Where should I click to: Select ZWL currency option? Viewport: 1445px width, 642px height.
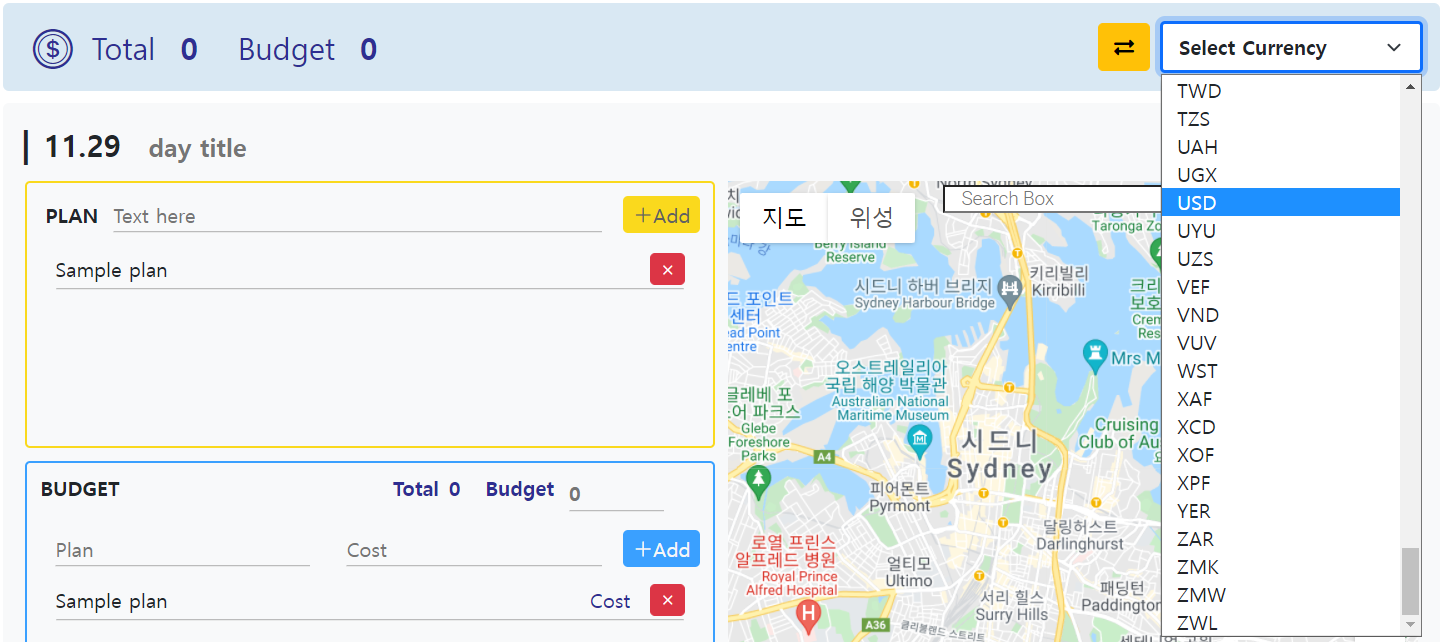[x=1281, y=622]
